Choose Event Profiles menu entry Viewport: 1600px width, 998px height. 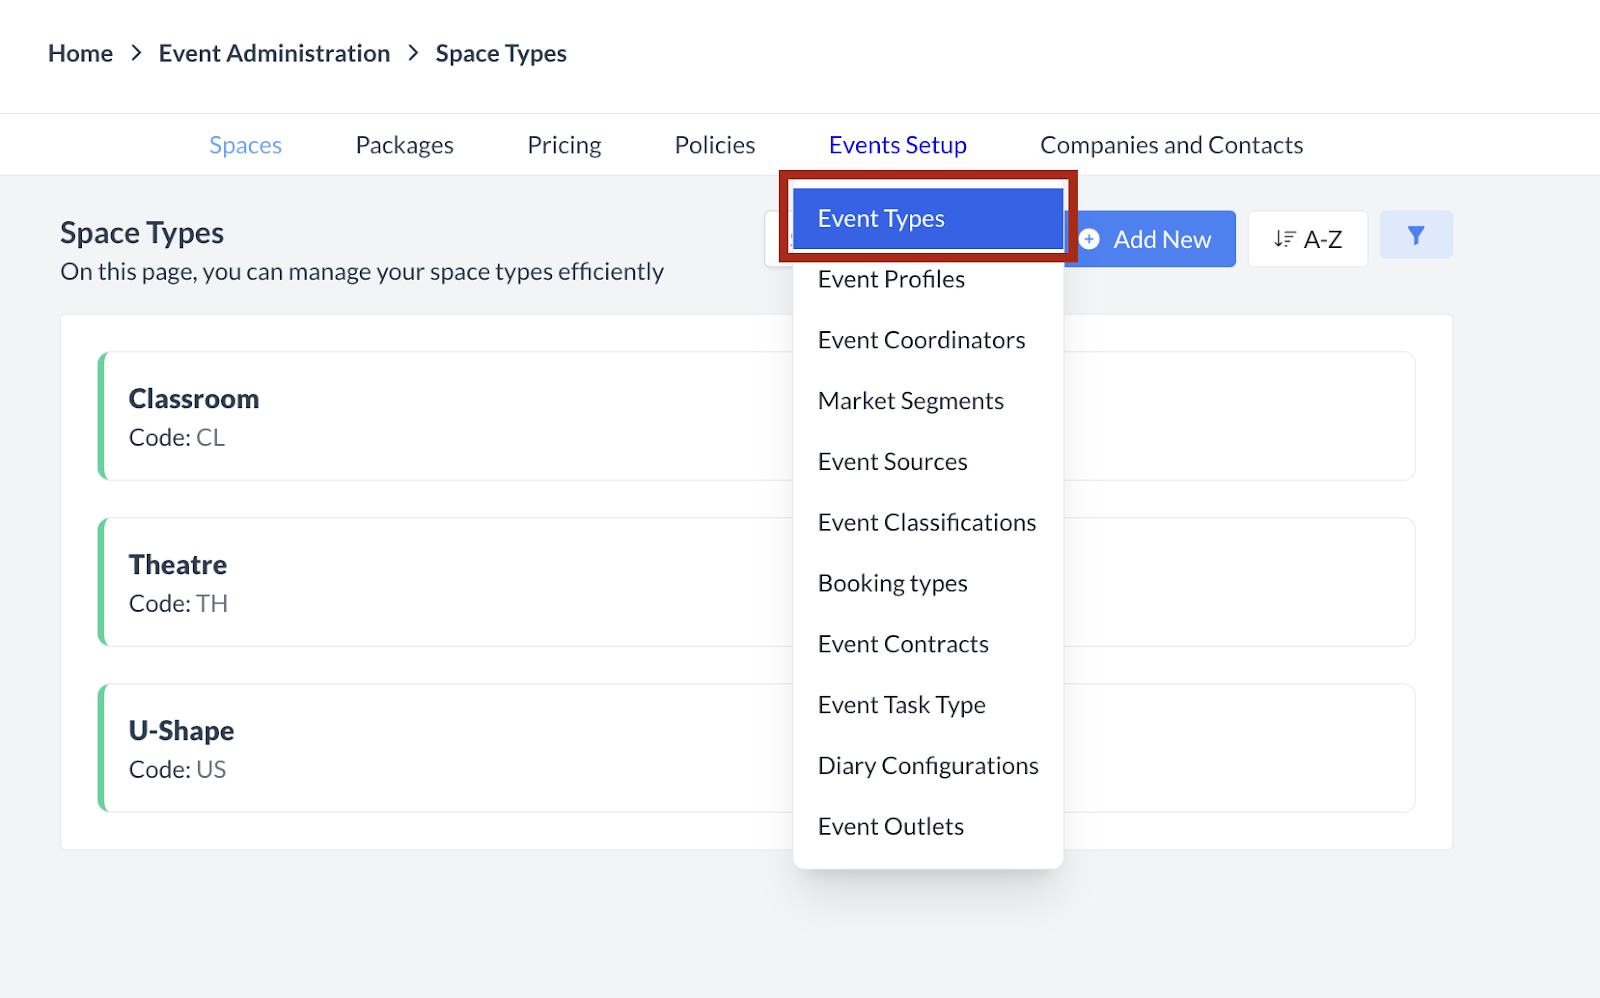click(x=891, y=280)
